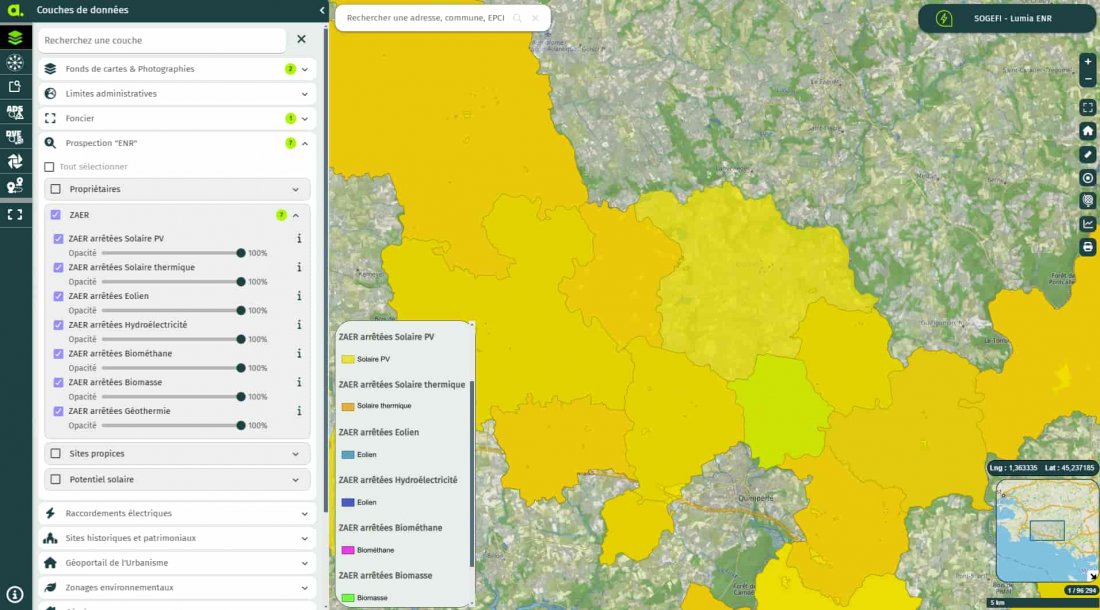Image resolution: width=1100 pixels, height=610 pixels.
Task: Select the ADS sidebar tool
Action: coord(14,112)
